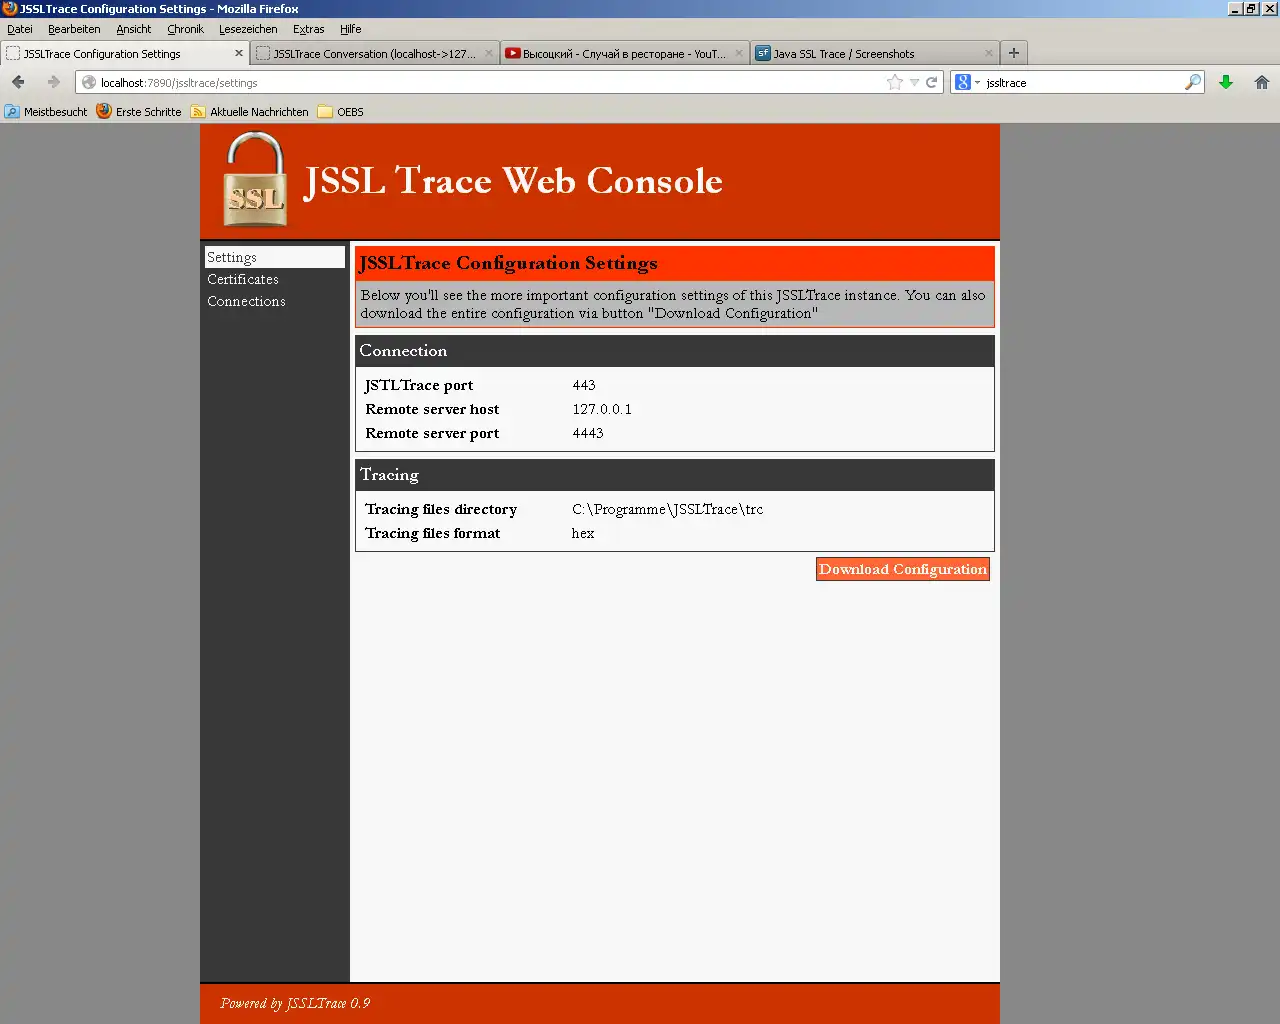Close the YouTube tab
1280x1024 pixels.
739,53
